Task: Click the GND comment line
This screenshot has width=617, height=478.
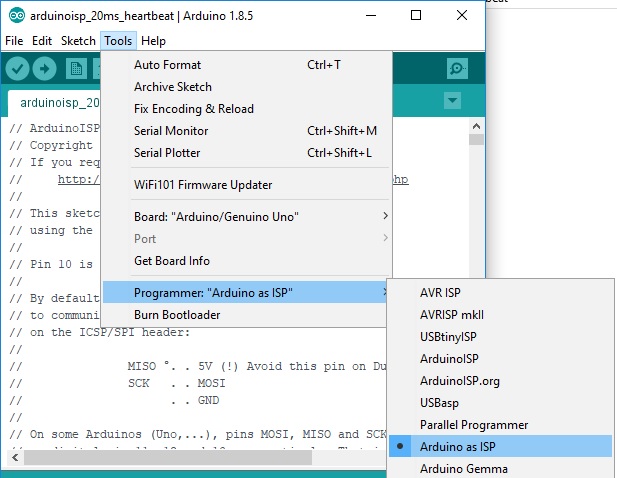Action: (114, 400)
